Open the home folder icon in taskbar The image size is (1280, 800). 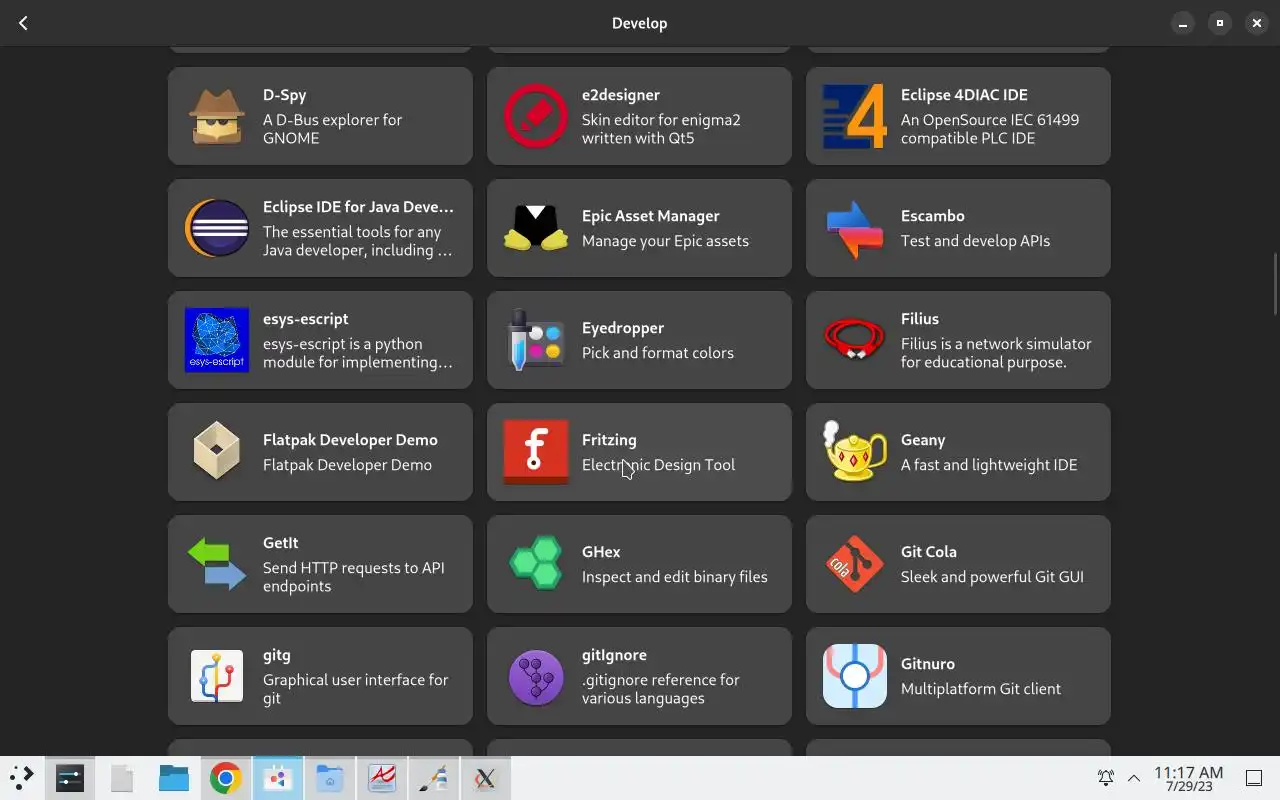click(329, 778)
